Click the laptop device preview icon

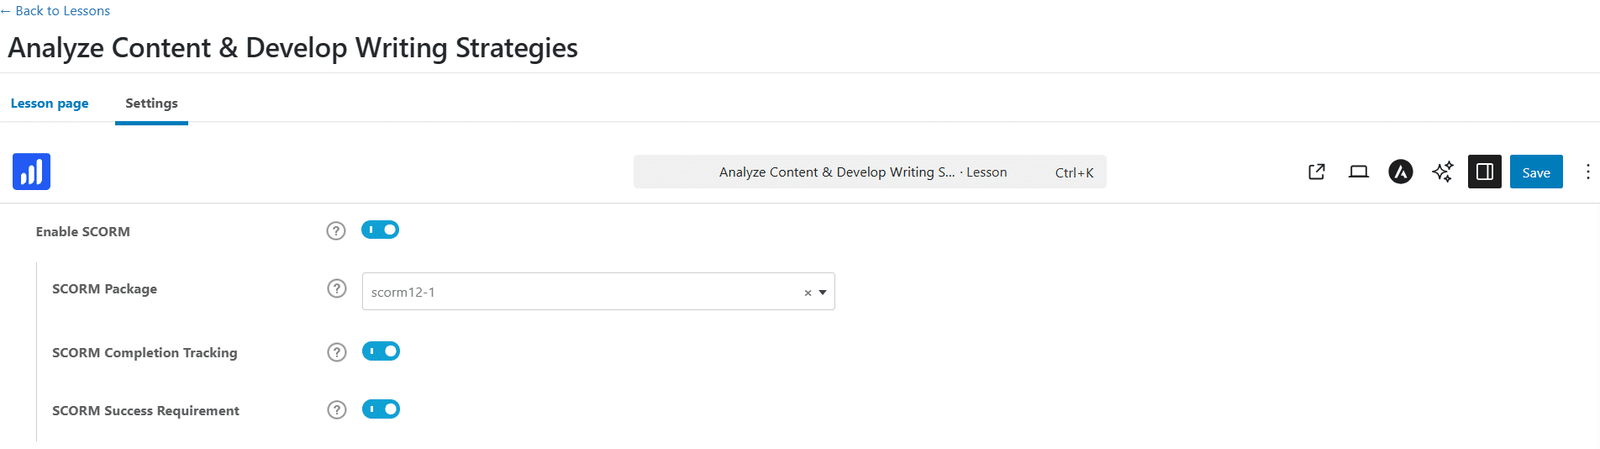(1358, 172)
